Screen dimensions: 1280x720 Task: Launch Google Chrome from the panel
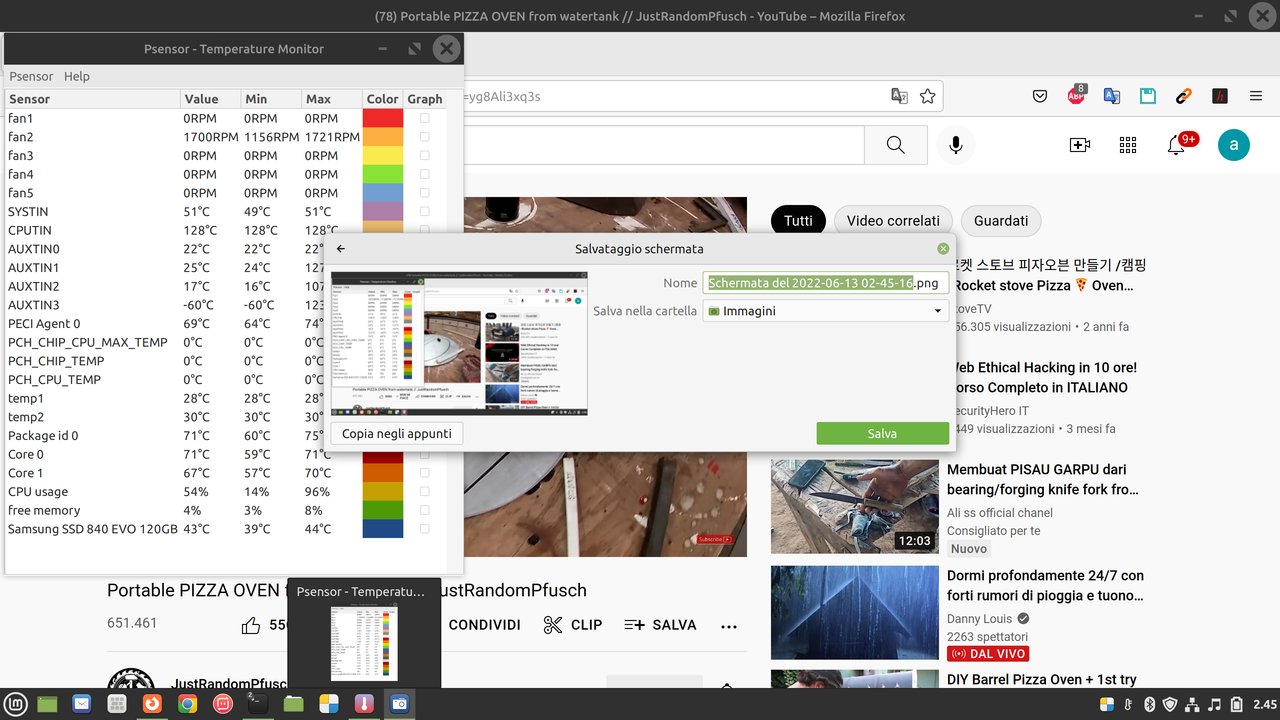(x=187, y=704)
